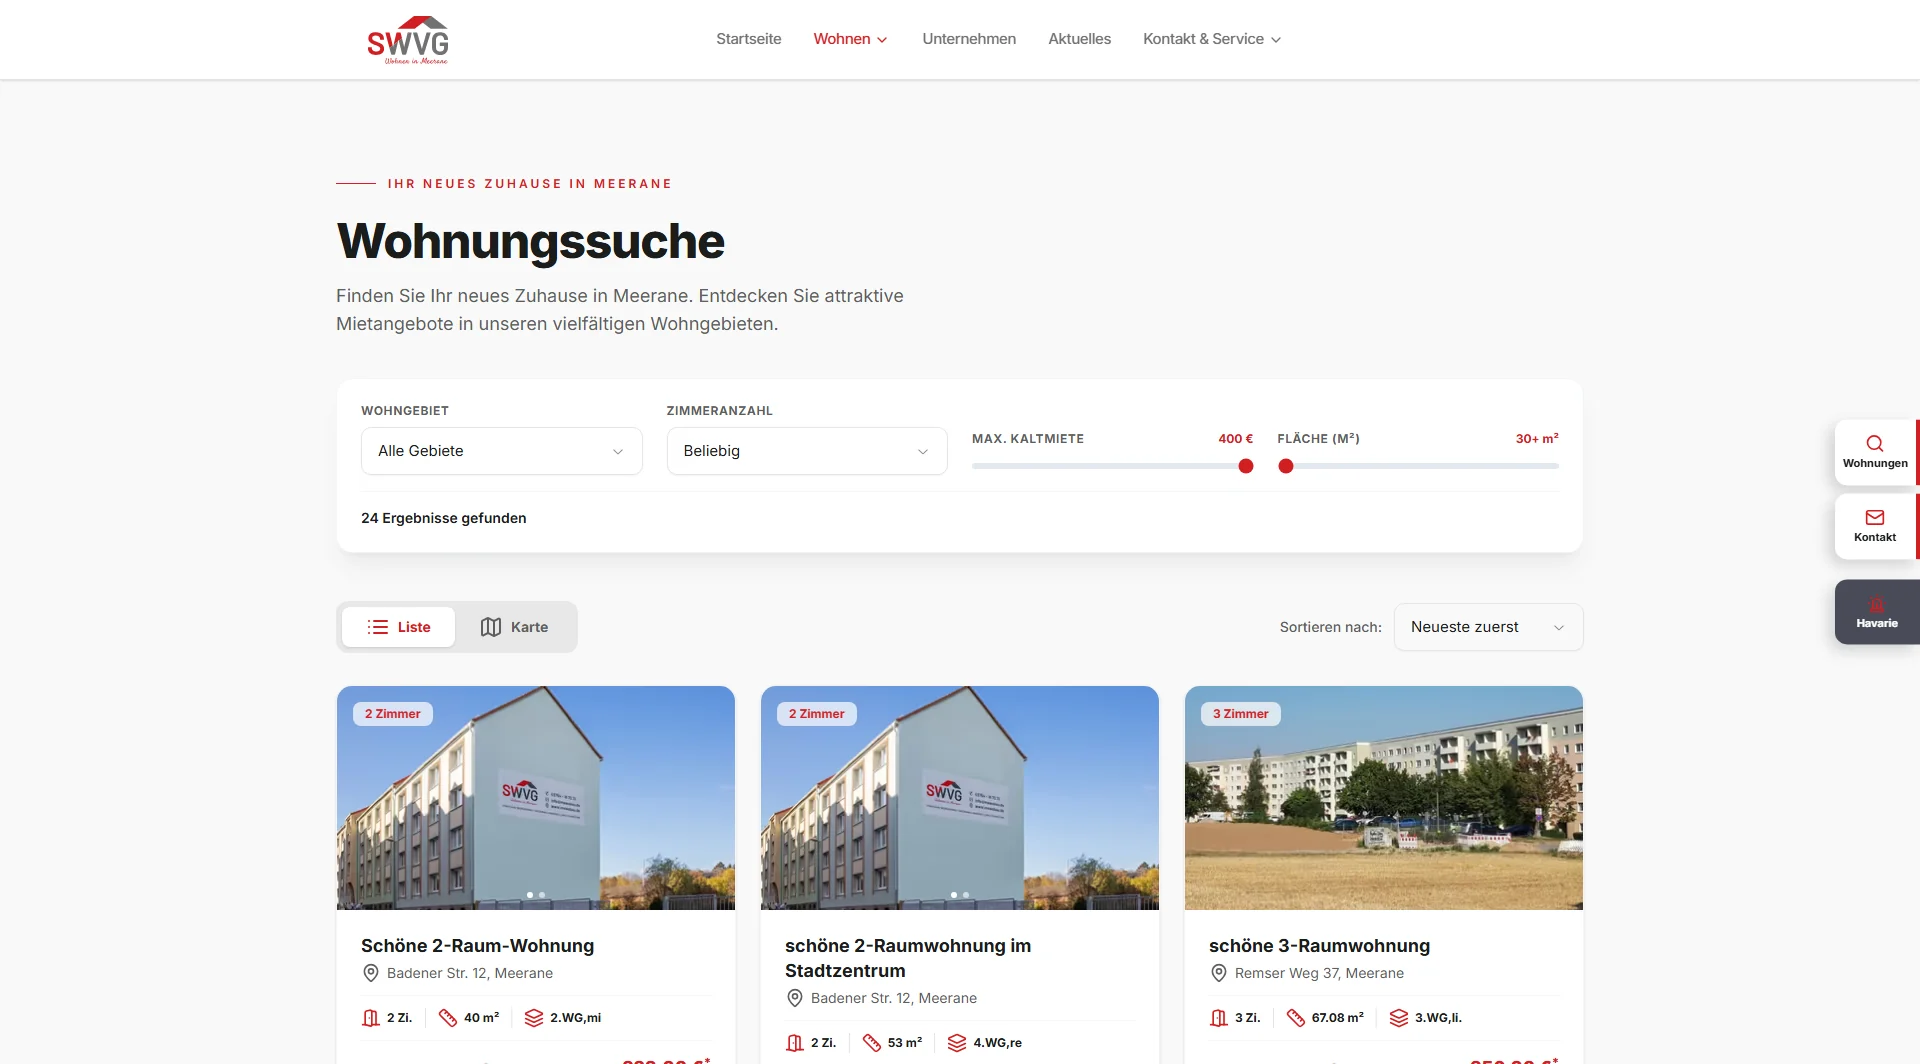1920x1064 pixels.
Task: Click layers icon next to 3.WG,li.
Action: coord(1399,1018)
